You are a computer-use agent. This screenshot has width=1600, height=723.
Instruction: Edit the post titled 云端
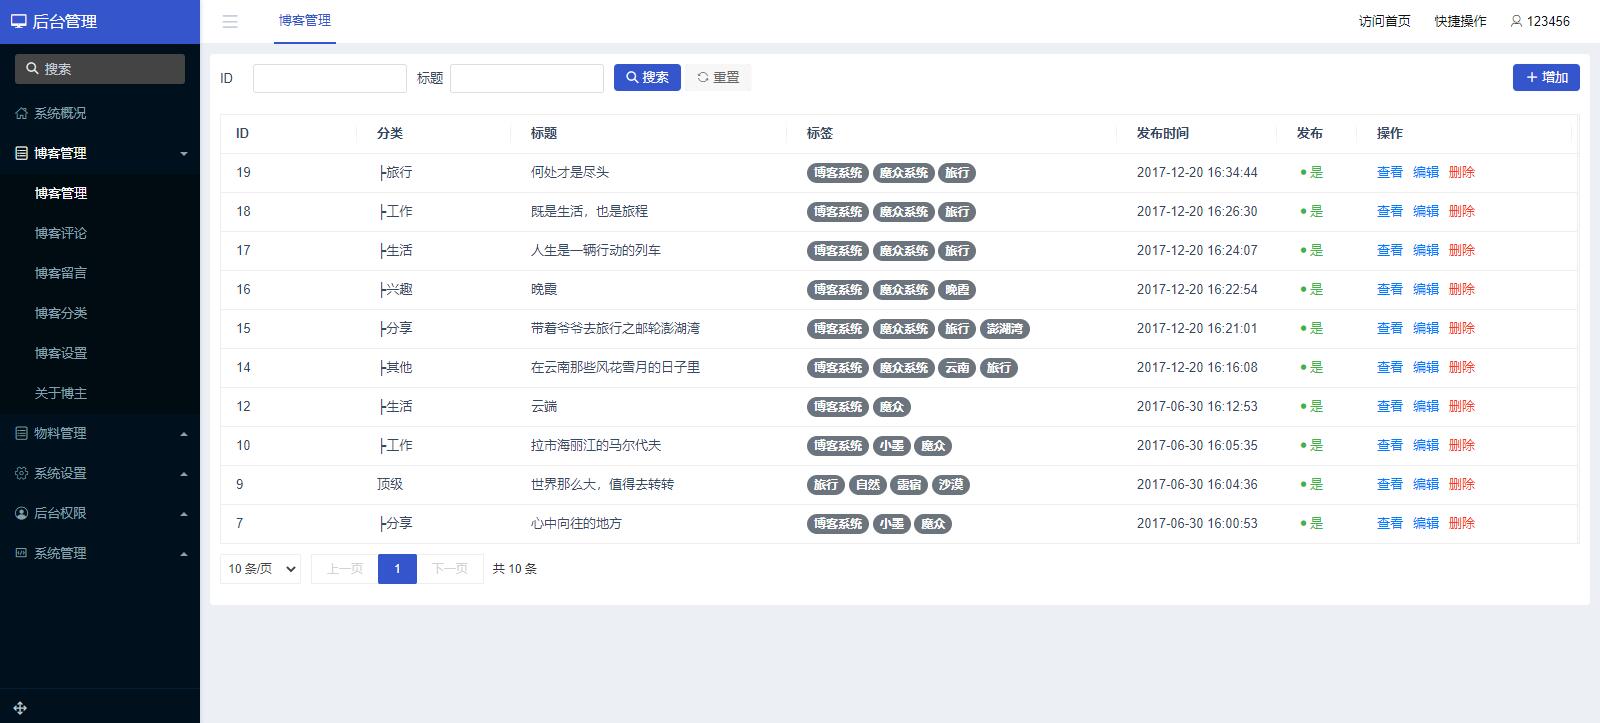point(1425,406)
